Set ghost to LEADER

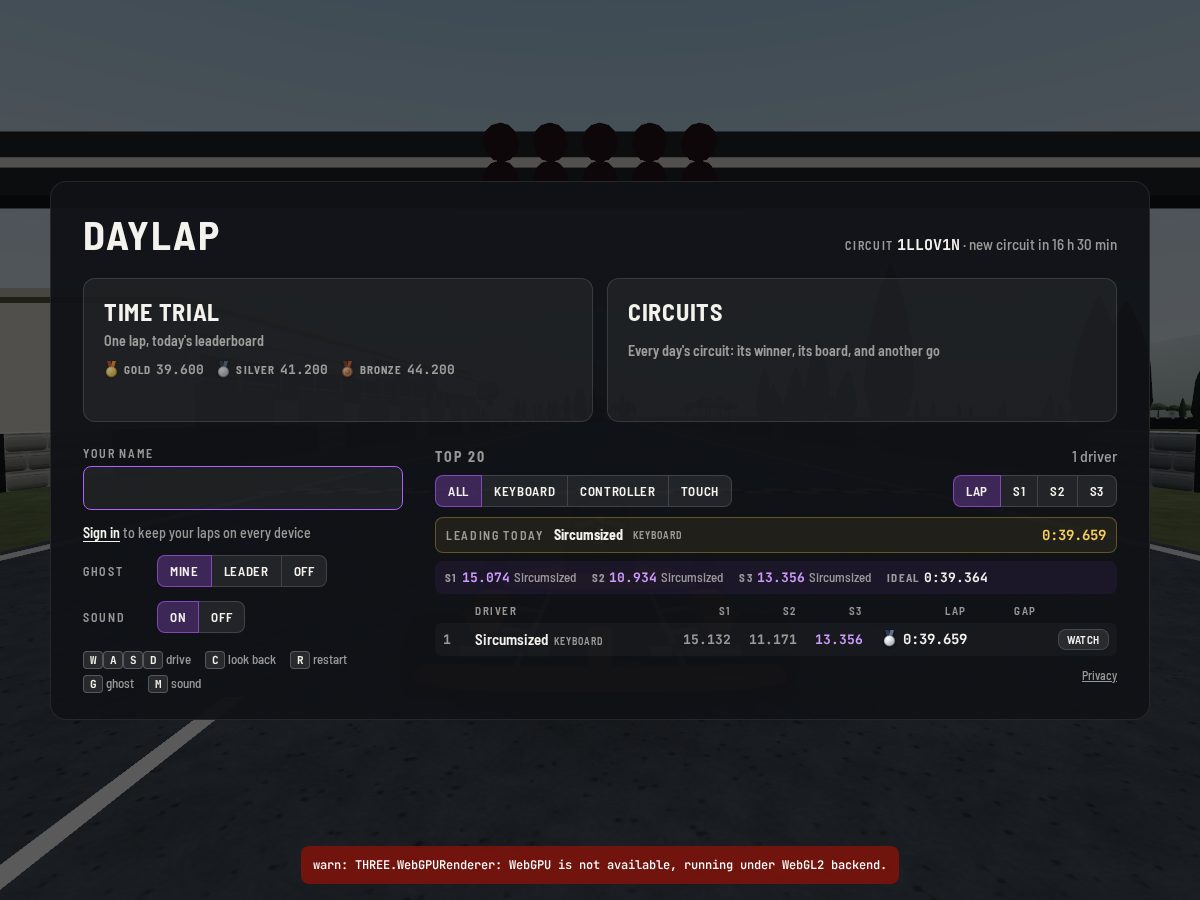246,571
